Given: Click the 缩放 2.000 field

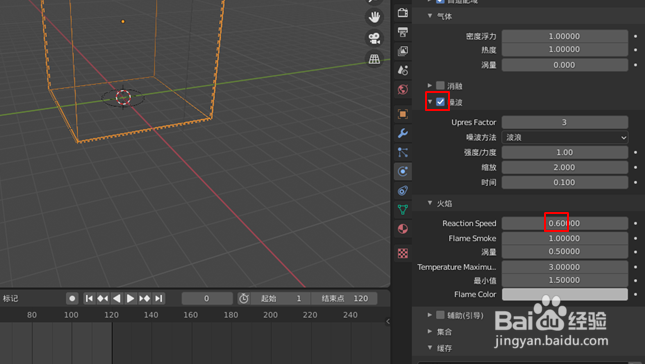Looking at the screenshot, I should click(x=565, y=167).
